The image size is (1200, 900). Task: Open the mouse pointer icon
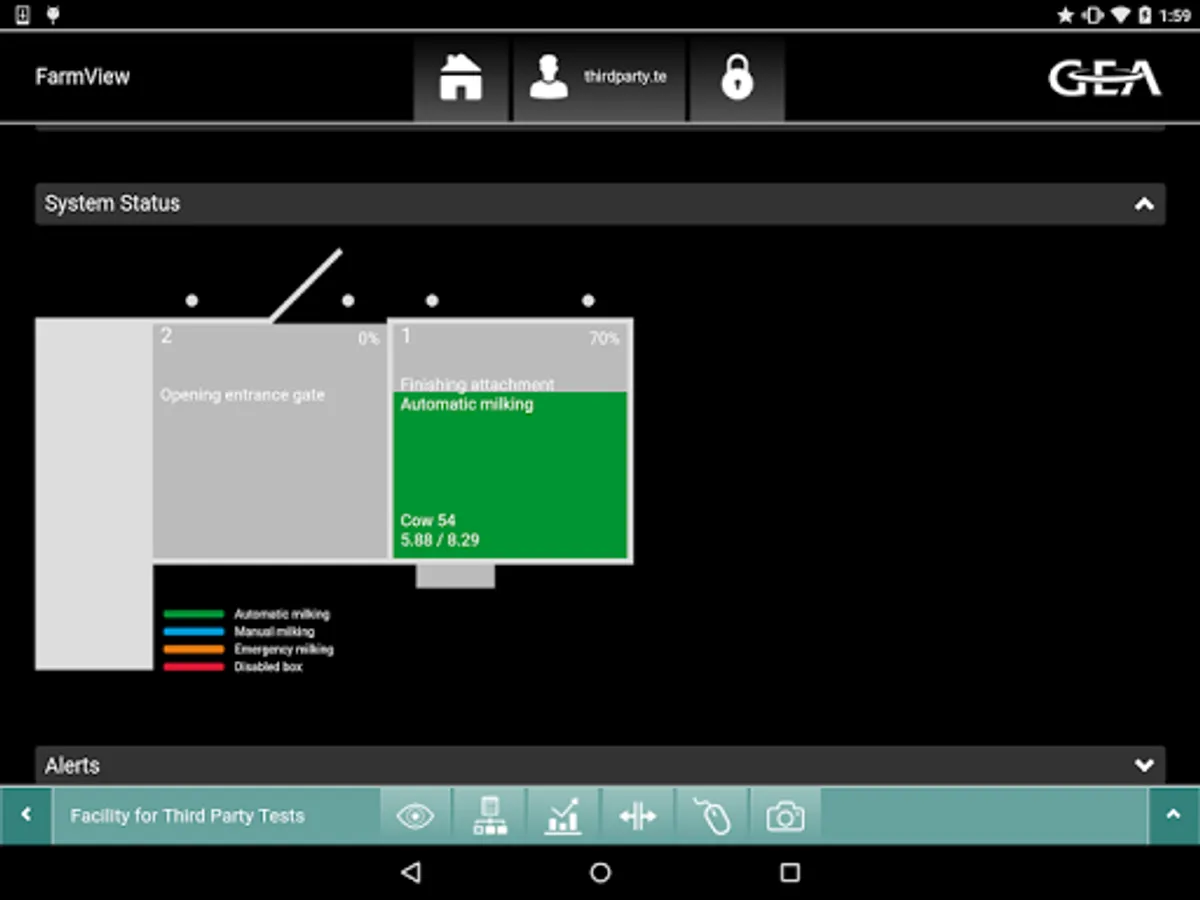tap(712, 817)
